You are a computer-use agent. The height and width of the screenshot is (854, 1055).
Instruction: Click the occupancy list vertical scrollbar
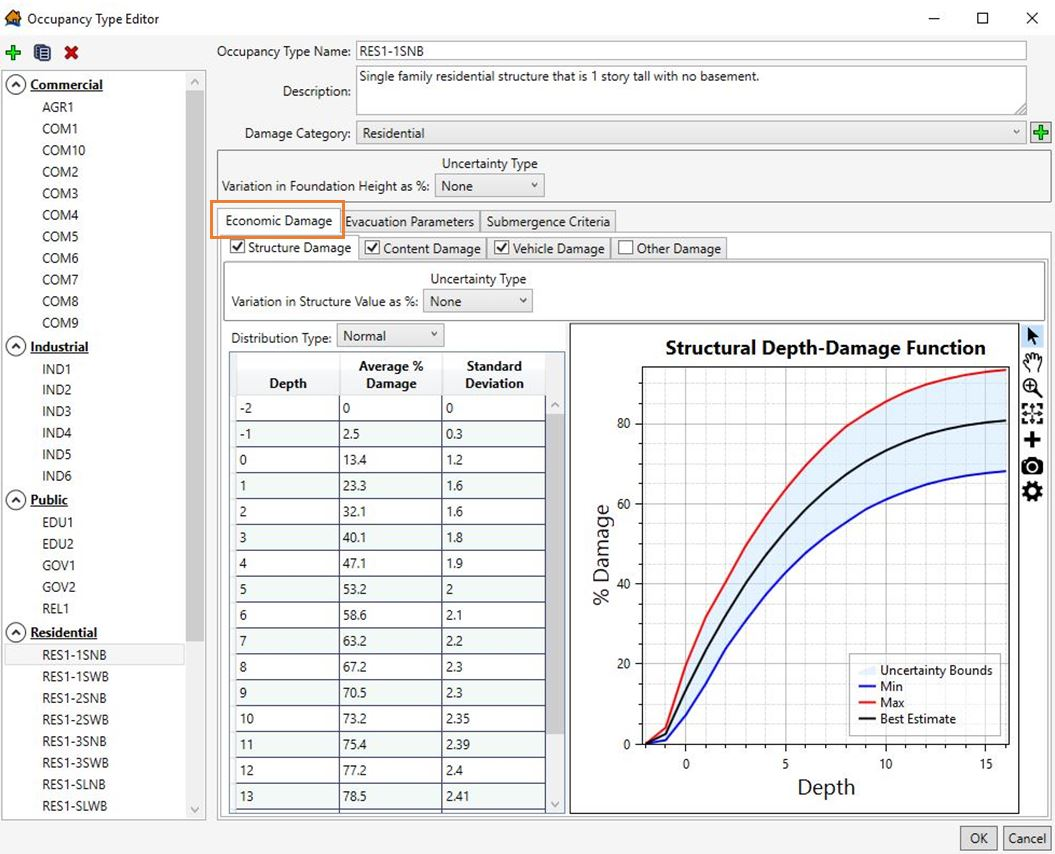[194, 365]
